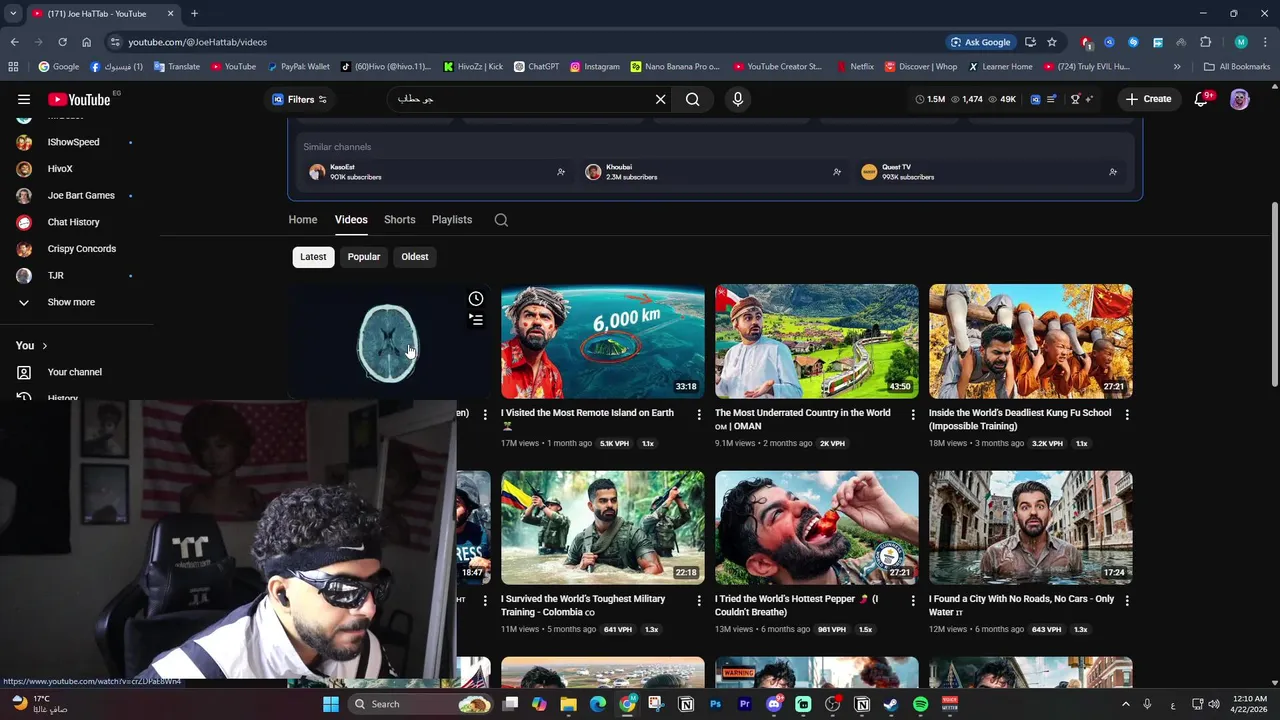This screenshot has width=1280, height=720.
Task: Open Kung Fu School video thumbnail
Action: tap(1031, 342)
